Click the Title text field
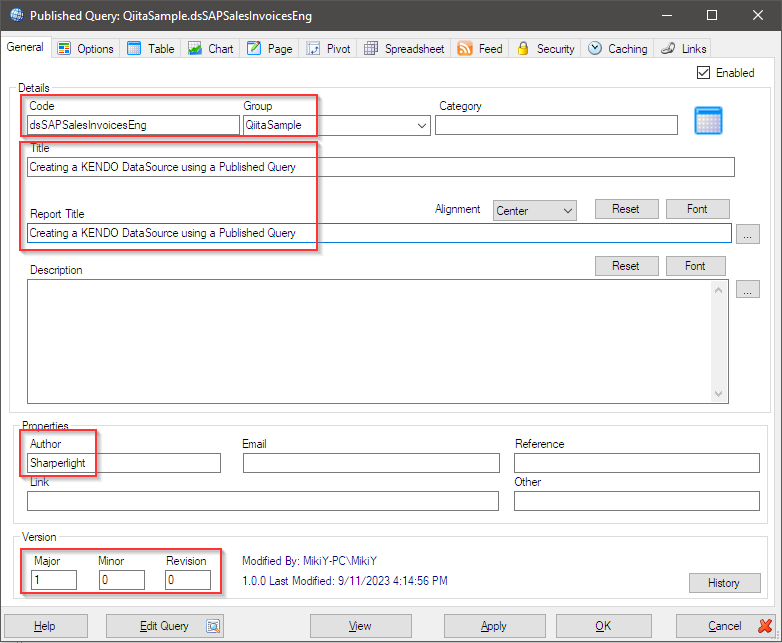This screenshot has width=782, height=643. click(x=381, y=167)
